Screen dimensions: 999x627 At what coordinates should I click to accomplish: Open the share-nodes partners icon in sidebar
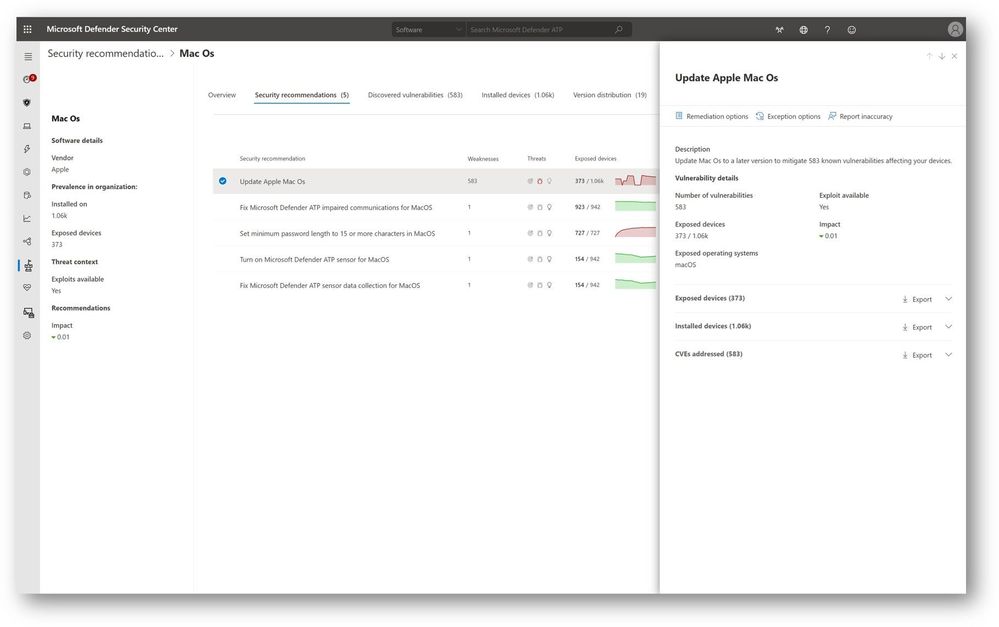27,241
